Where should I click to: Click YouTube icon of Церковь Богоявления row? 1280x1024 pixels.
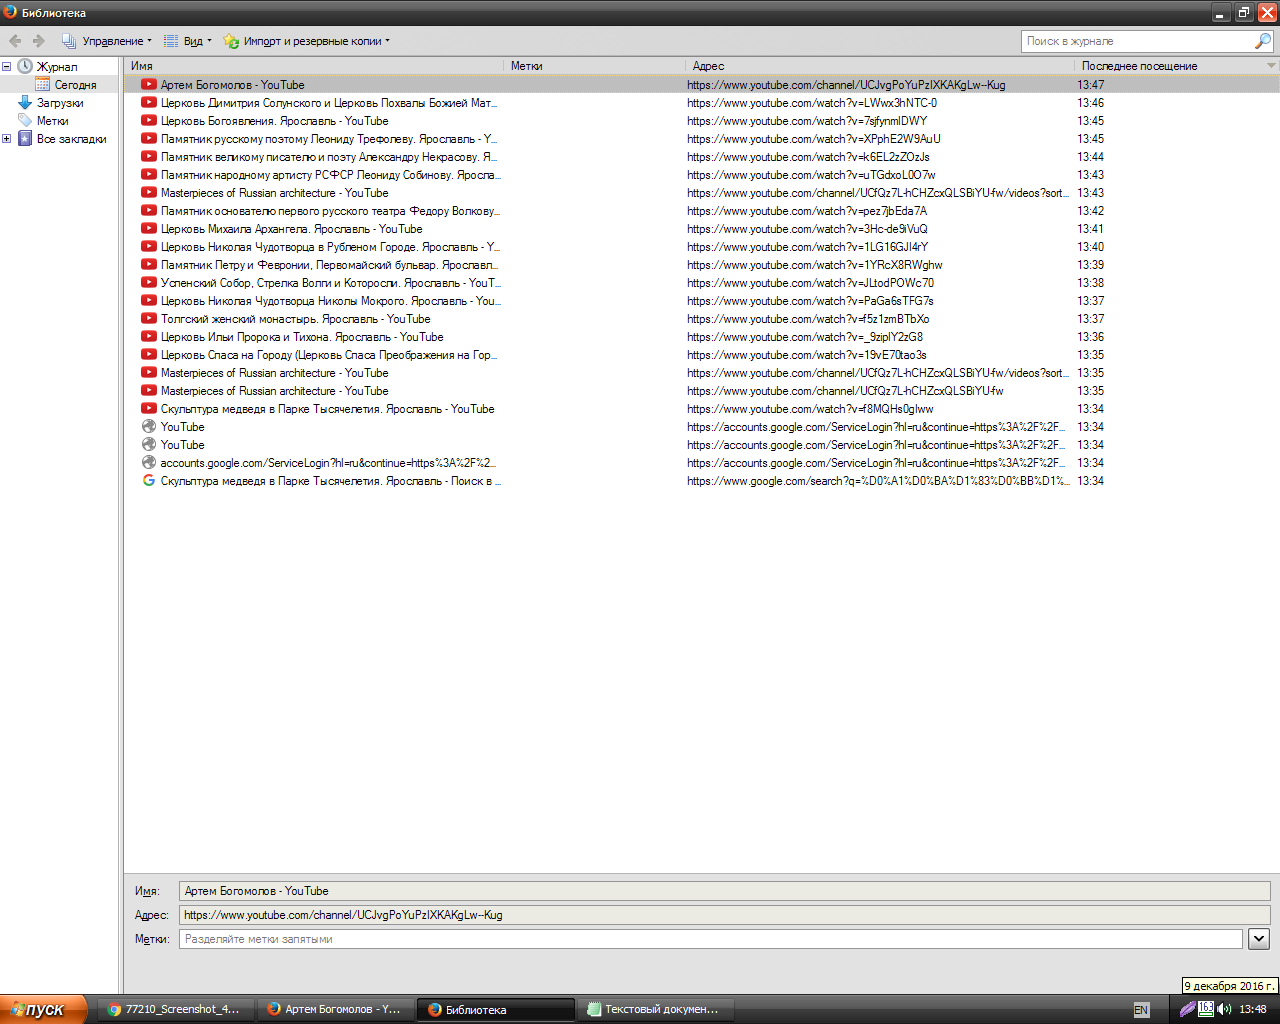click(x=149, y=121)
